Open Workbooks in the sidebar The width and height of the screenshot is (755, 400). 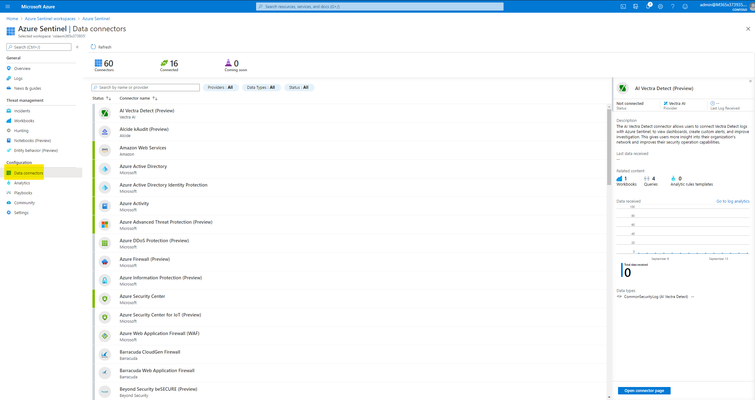point(24,121)
